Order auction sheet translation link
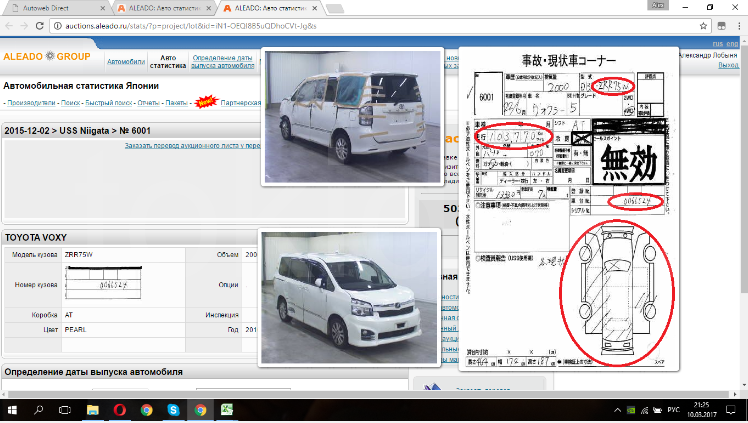748x423 pixels. 192,145
